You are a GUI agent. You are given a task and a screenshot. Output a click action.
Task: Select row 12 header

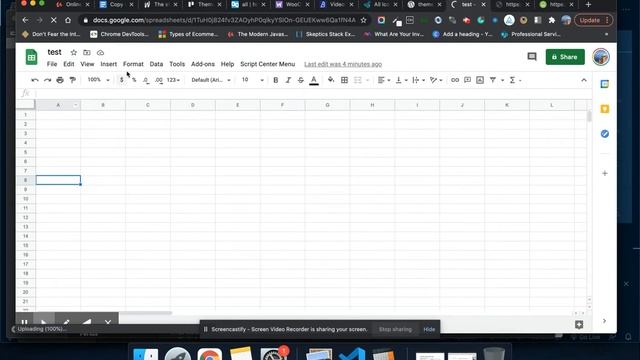coord(25,217)
